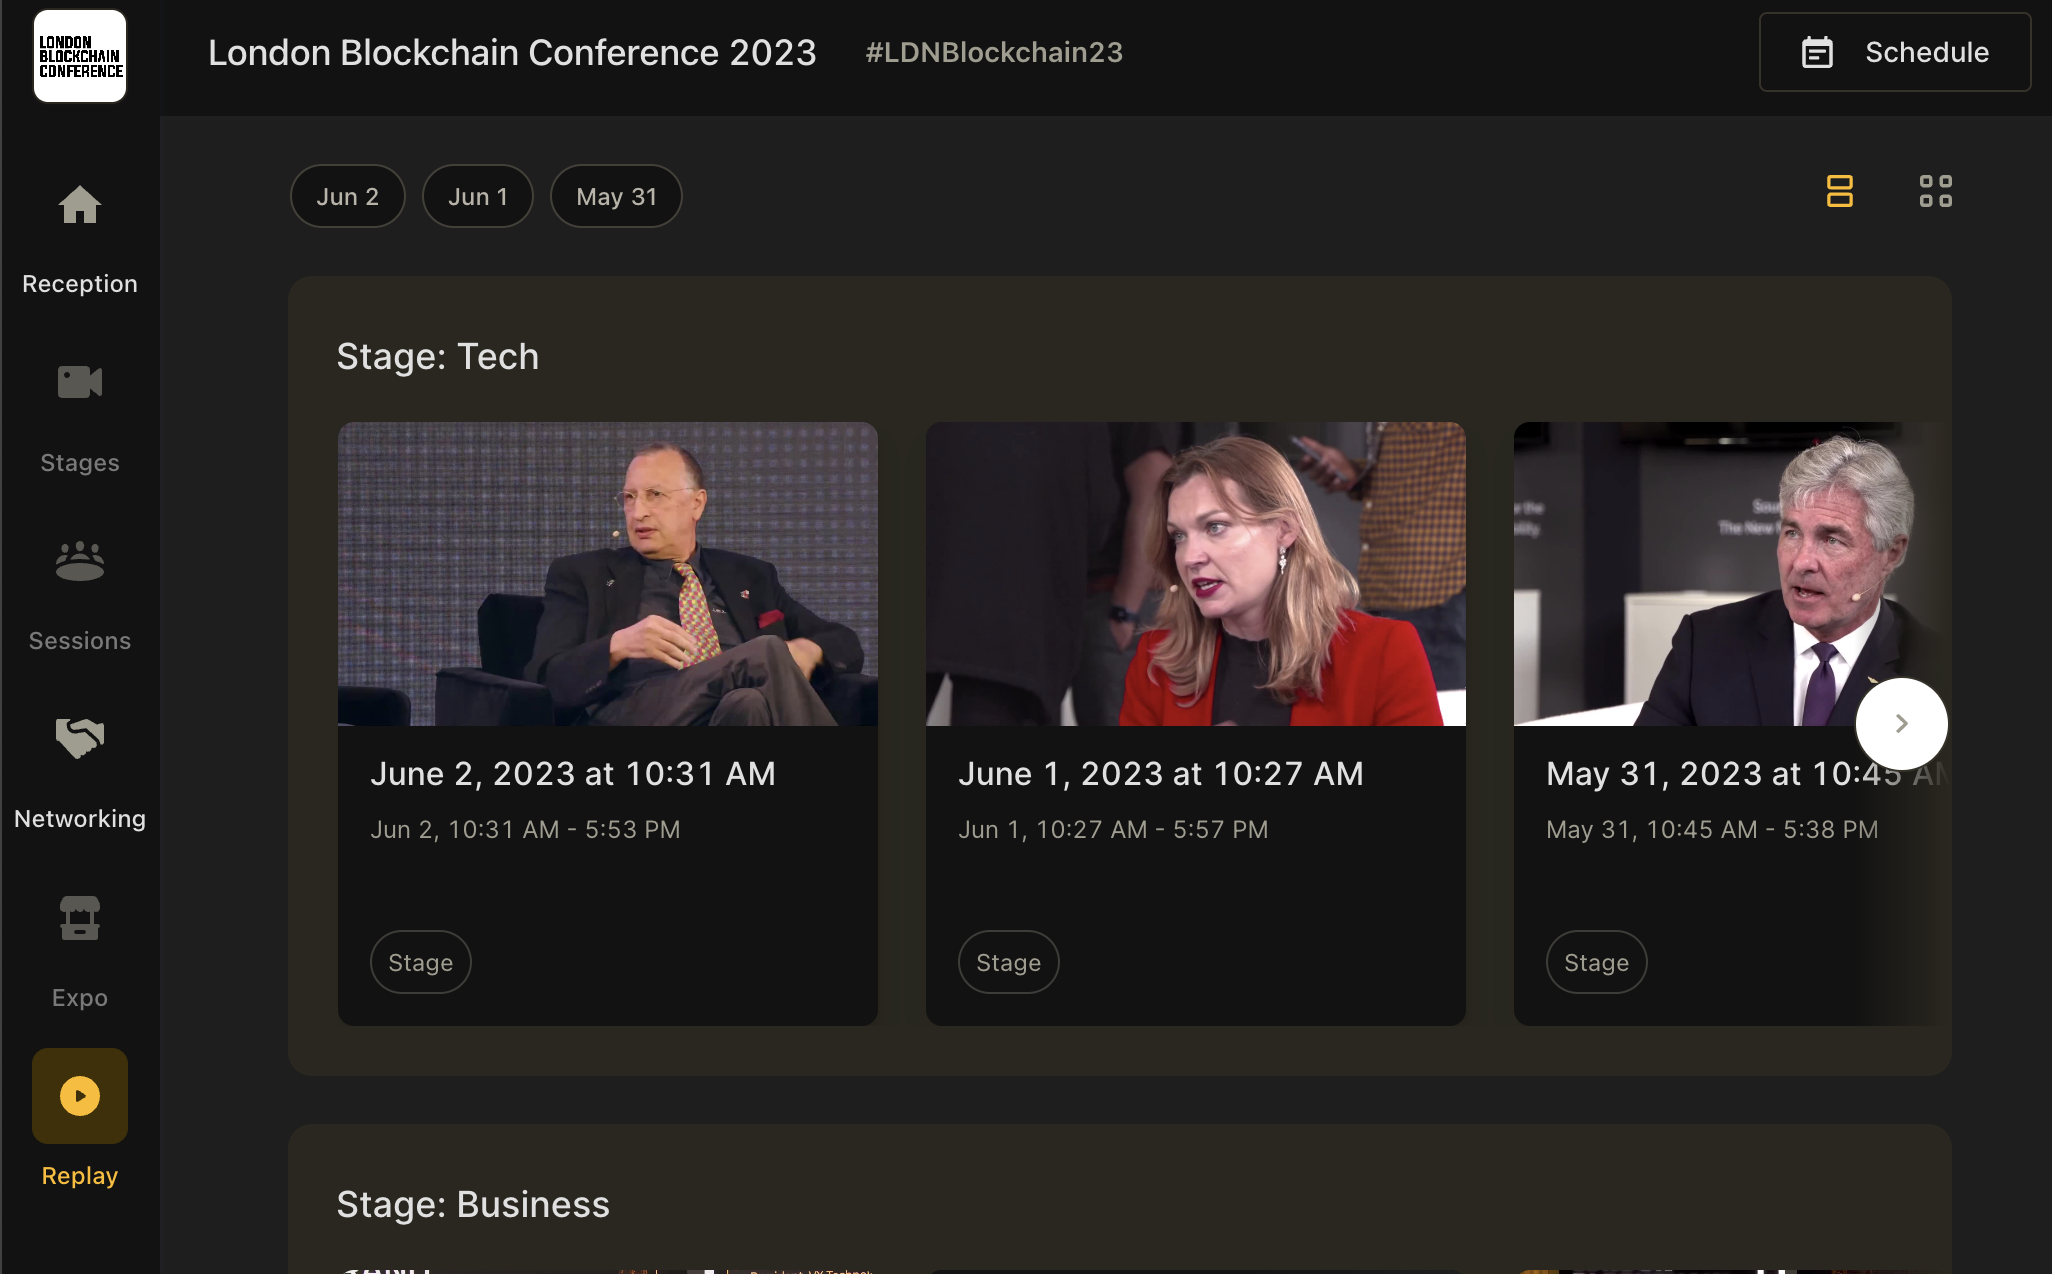Click the 'Stage: Tech' heading
The width and height of the screenshot is (2052, 1274).
[438, 357]
